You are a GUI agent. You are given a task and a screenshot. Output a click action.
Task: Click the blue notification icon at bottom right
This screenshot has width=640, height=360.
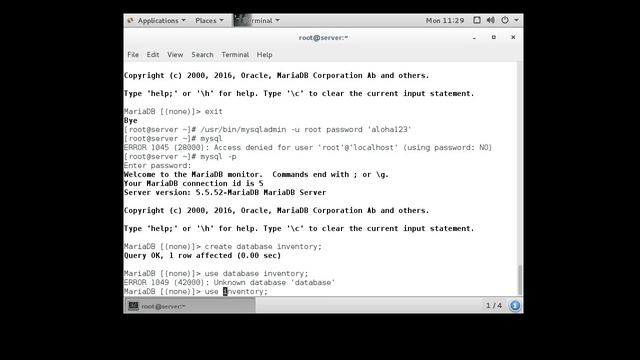[515, 305]
